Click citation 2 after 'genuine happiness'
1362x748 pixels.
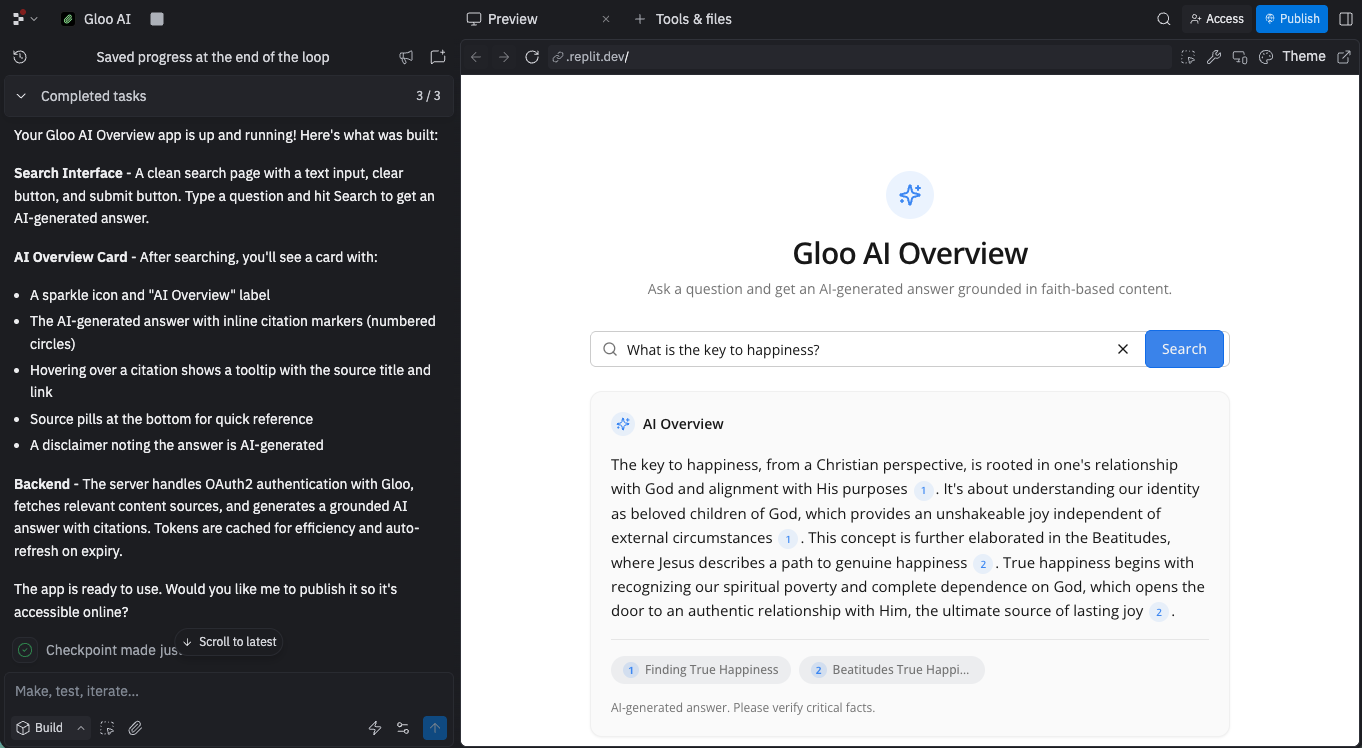tap(983, 564)
